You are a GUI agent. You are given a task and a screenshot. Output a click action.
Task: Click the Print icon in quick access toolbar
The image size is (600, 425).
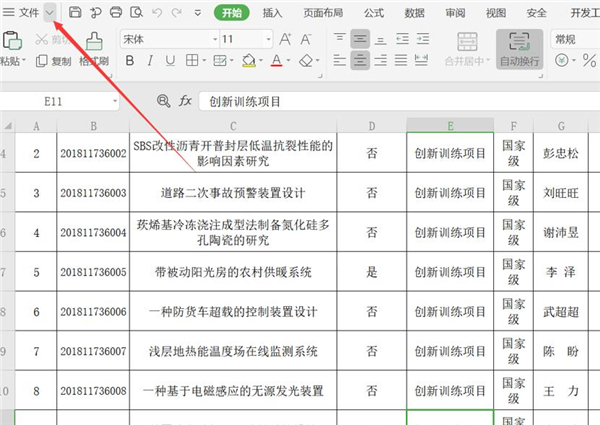pyautogui.click(x=115, y=12)
